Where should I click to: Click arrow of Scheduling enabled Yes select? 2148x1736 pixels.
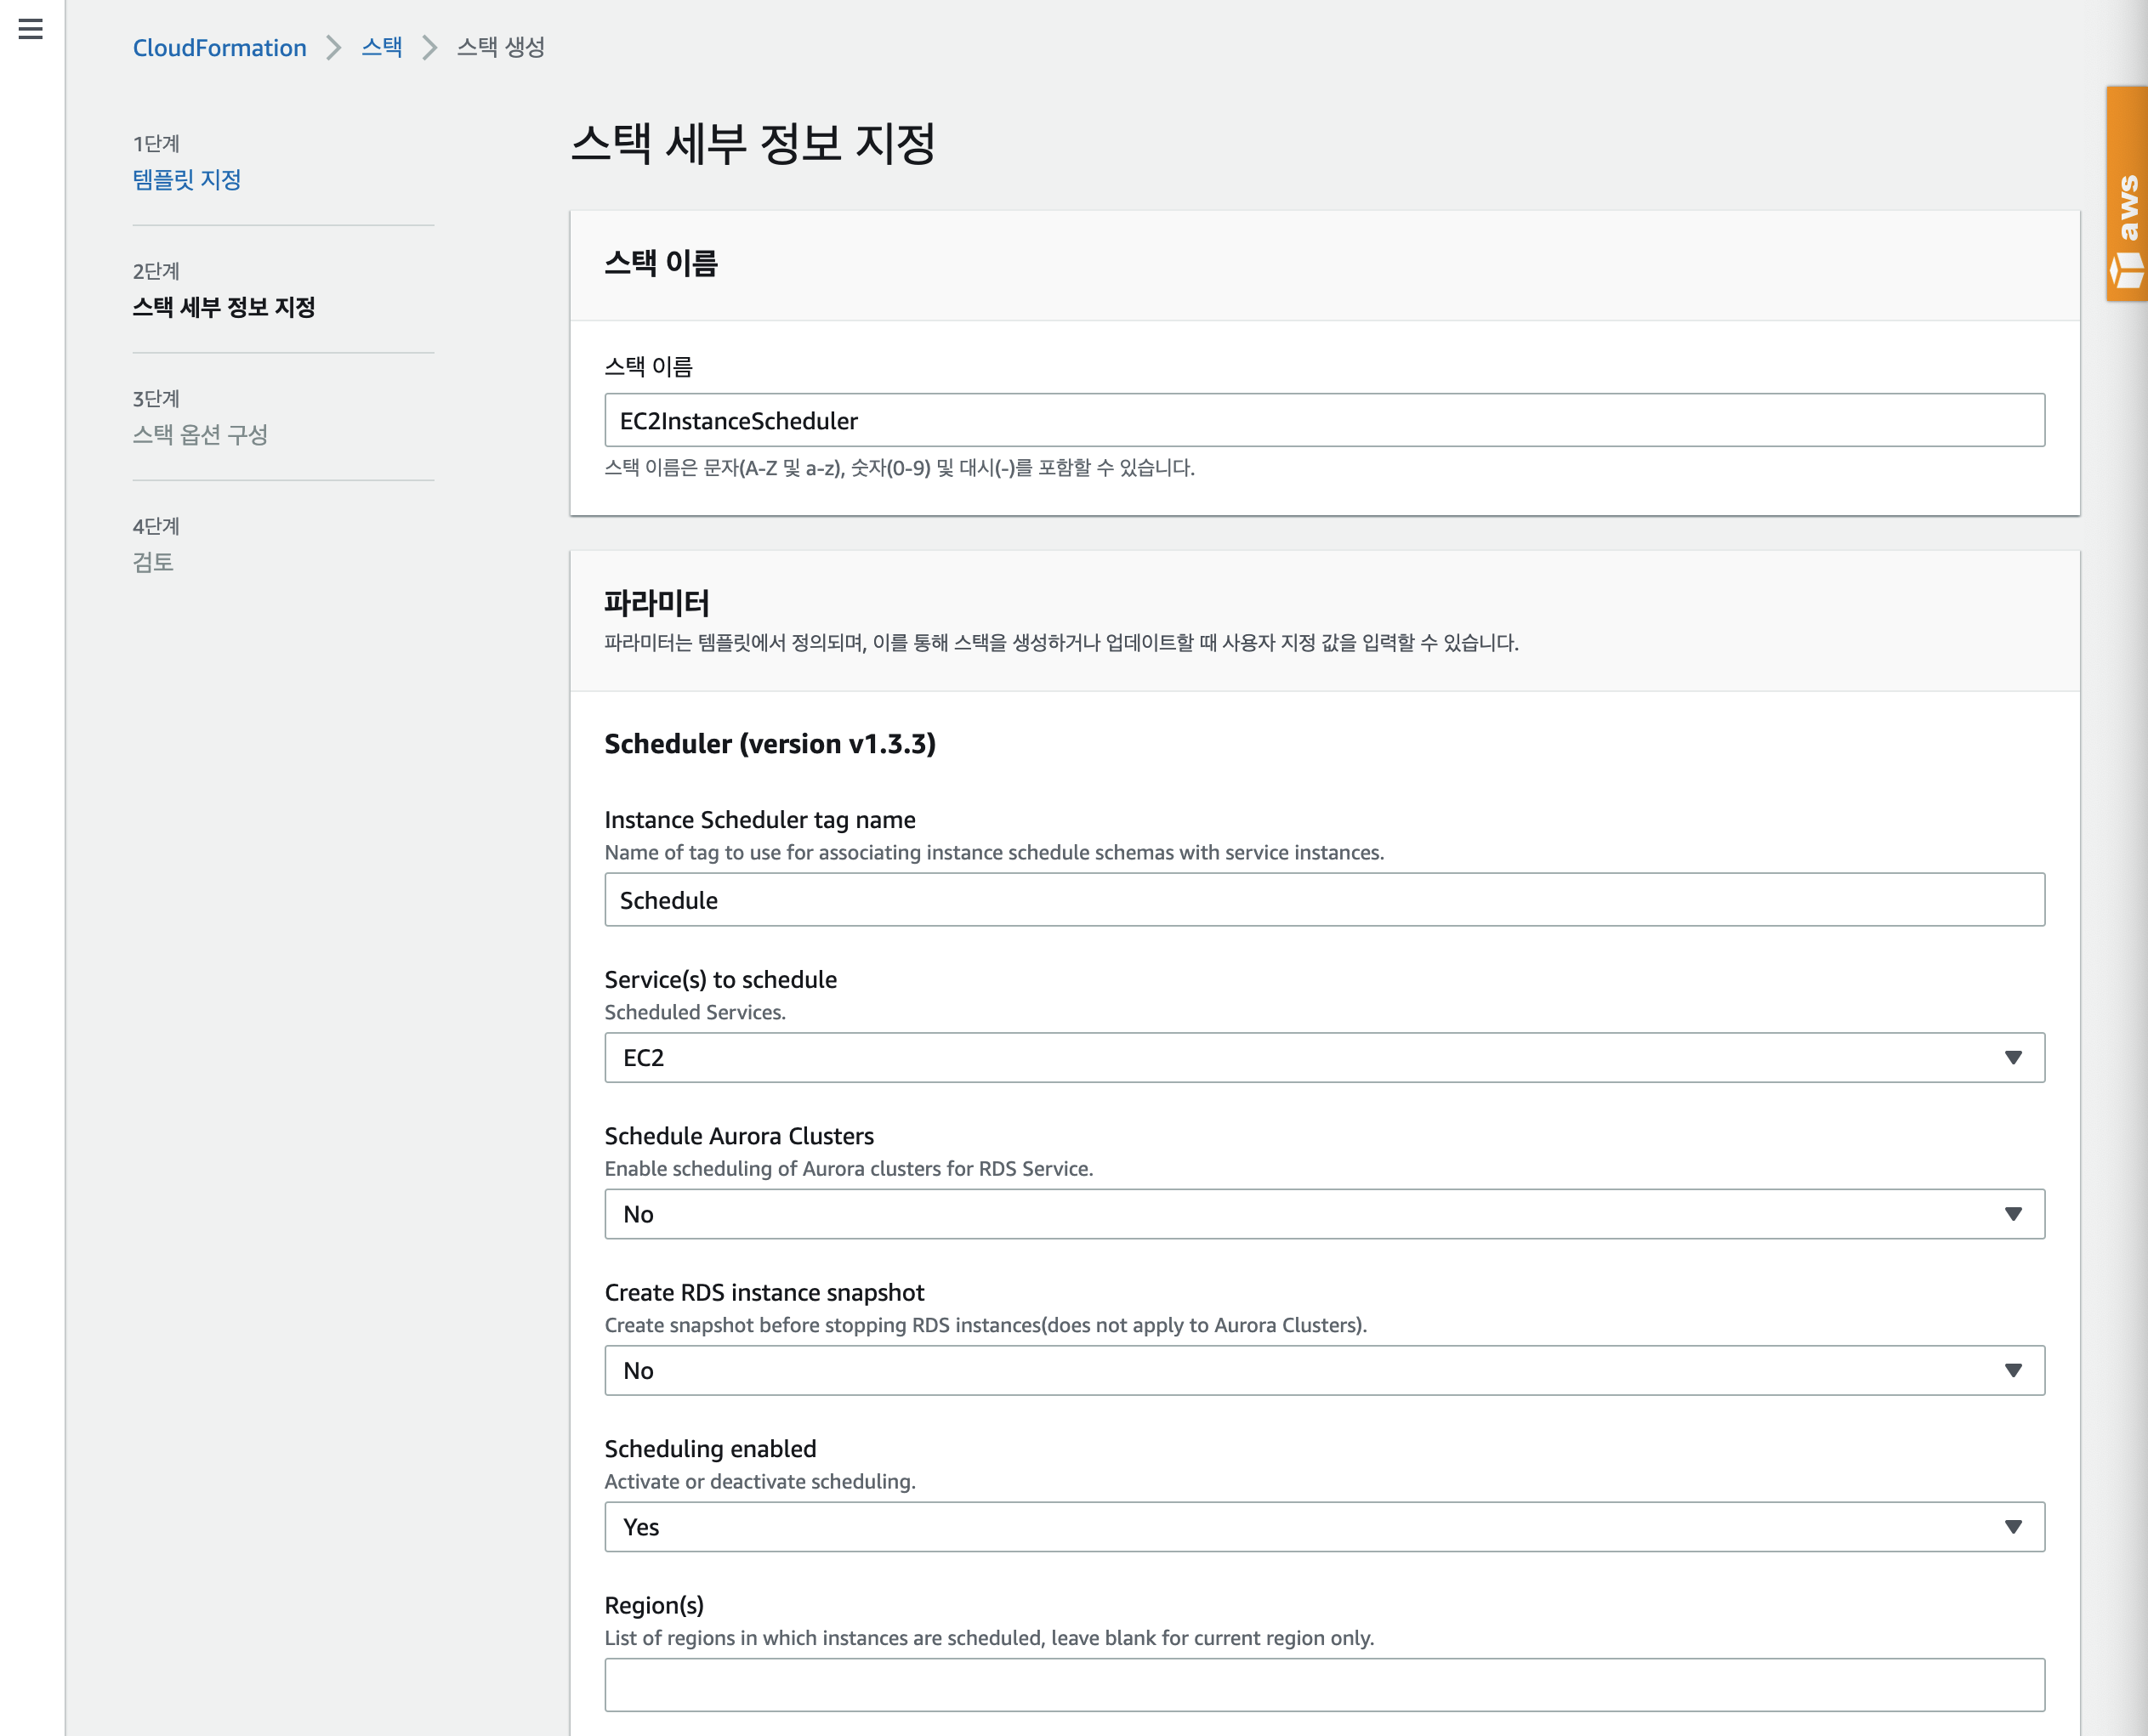pyautogui.click(x=2013, y=1527)
